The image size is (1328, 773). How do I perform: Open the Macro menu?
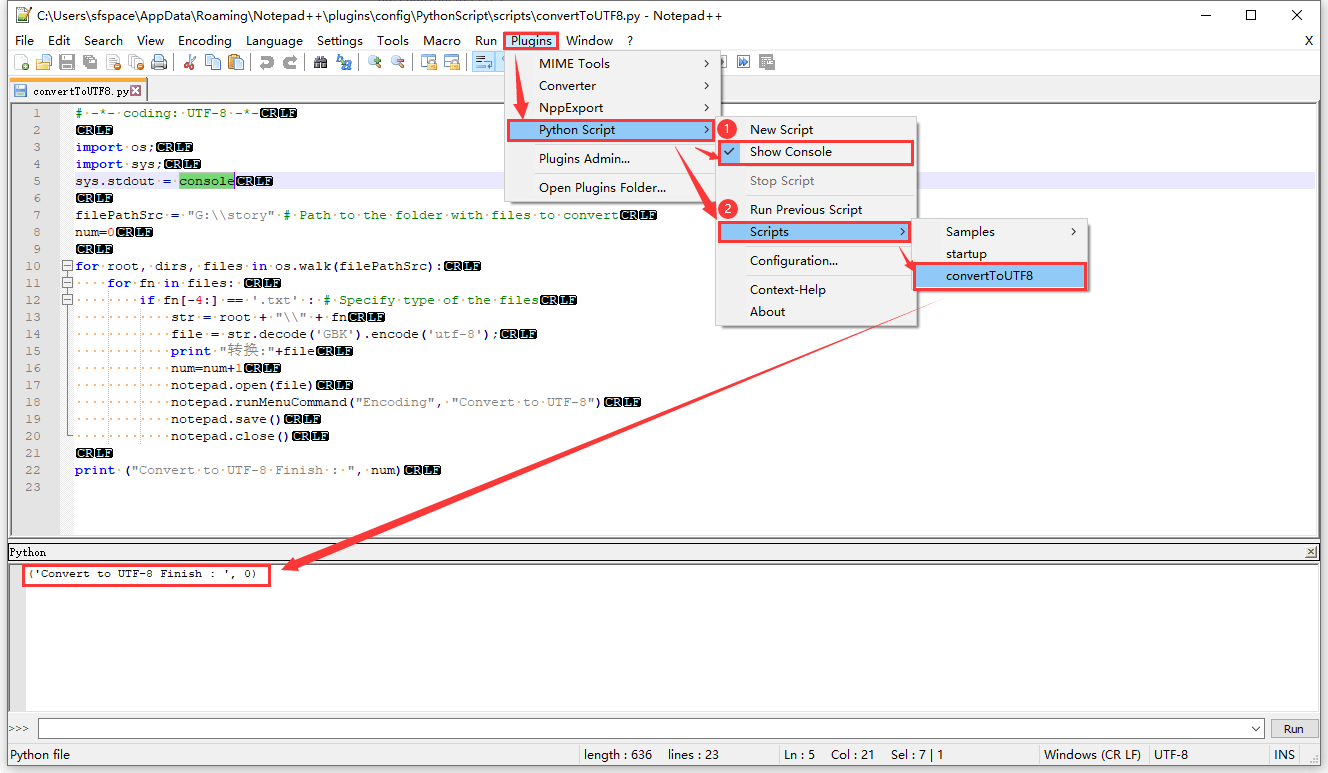click(442, 40)
